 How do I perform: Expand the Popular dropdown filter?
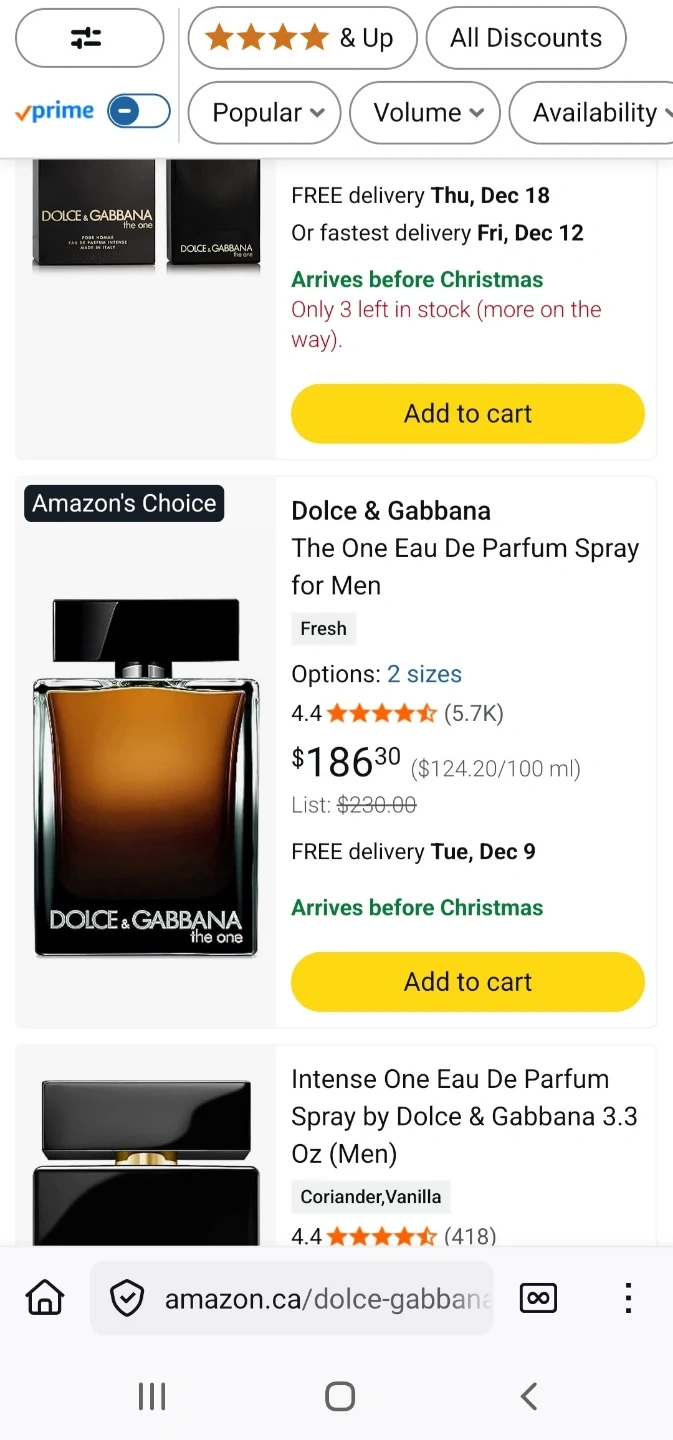point(264,112)
